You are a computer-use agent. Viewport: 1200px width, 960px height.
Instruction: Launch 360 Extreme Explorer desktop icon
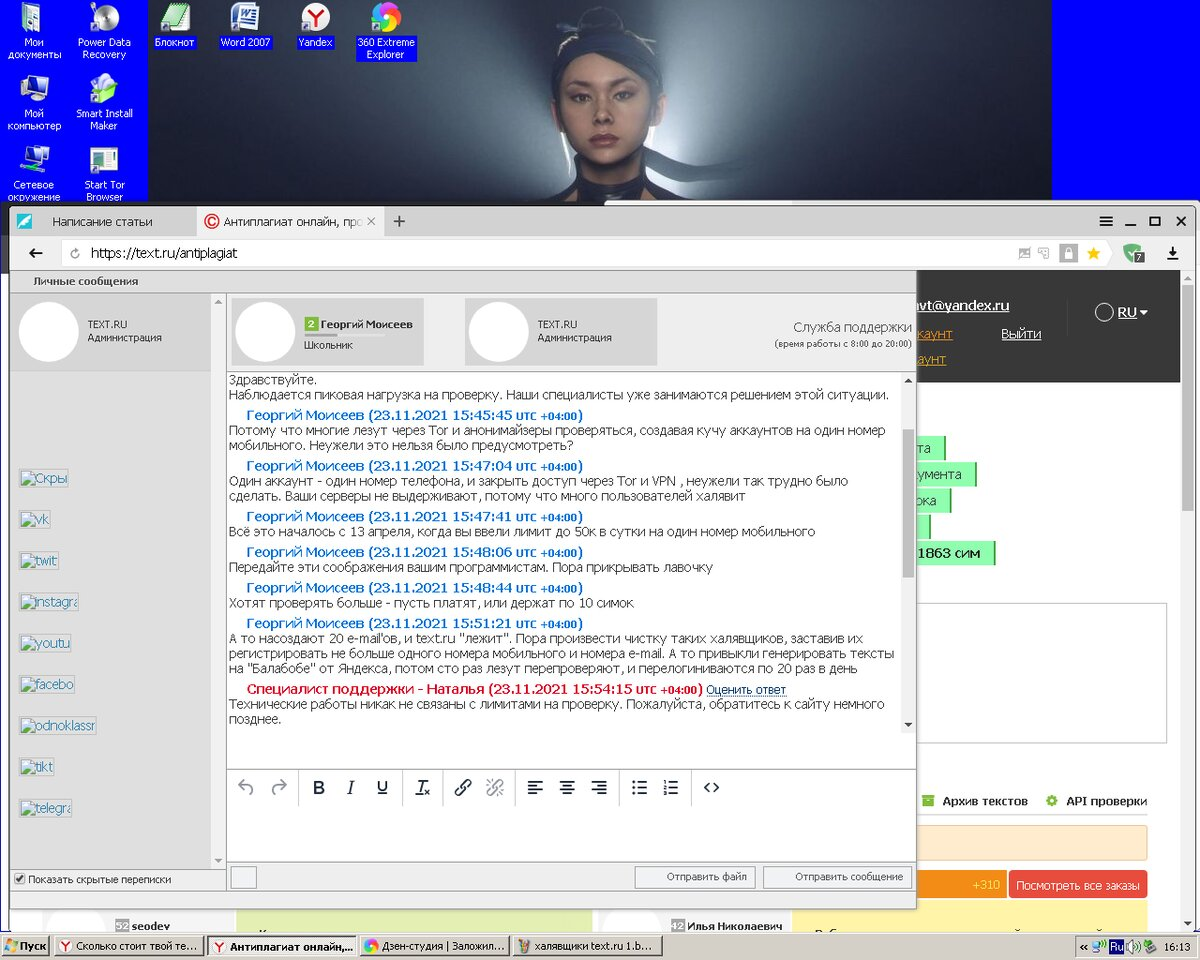tap(386, 31)
